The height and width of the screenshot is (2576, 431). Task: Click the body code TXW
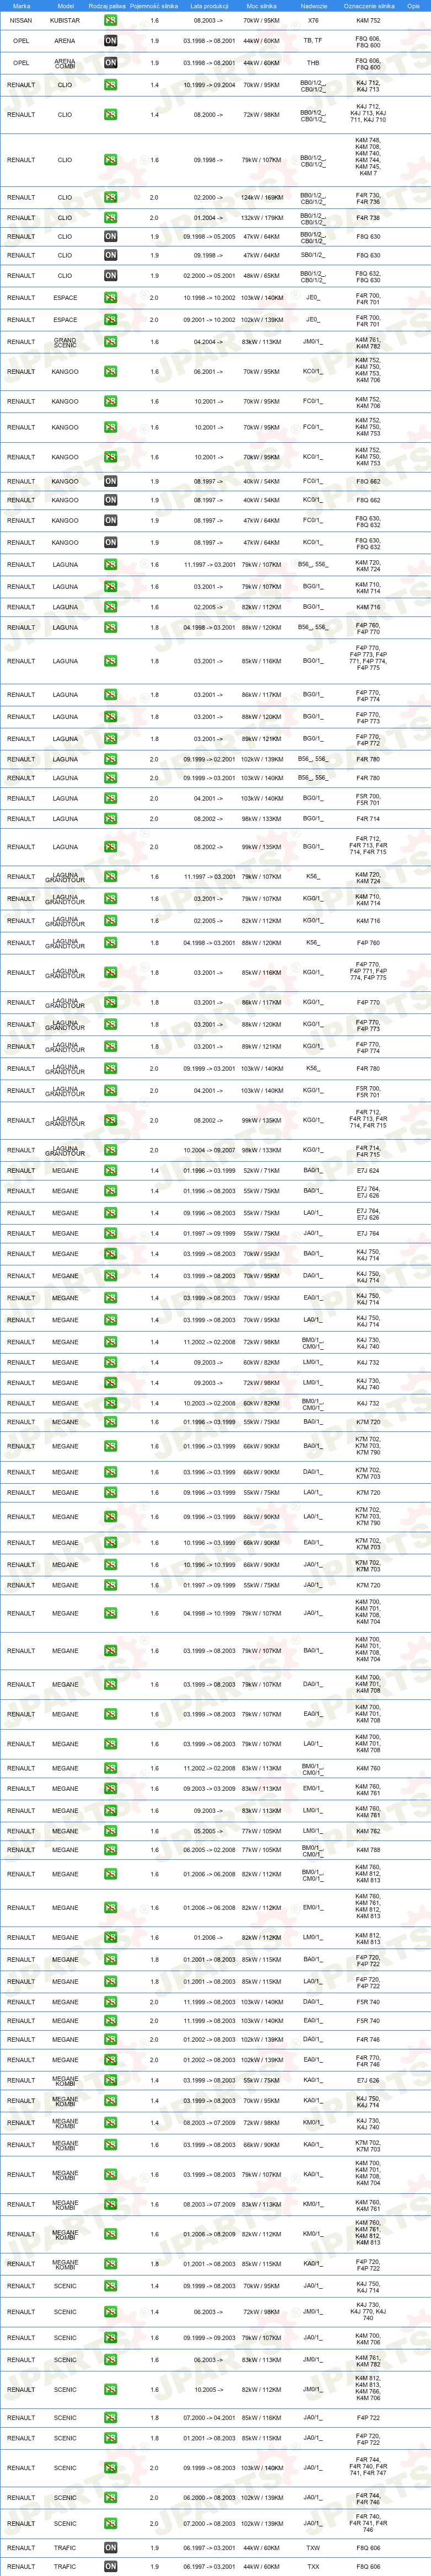[313, 2547]
